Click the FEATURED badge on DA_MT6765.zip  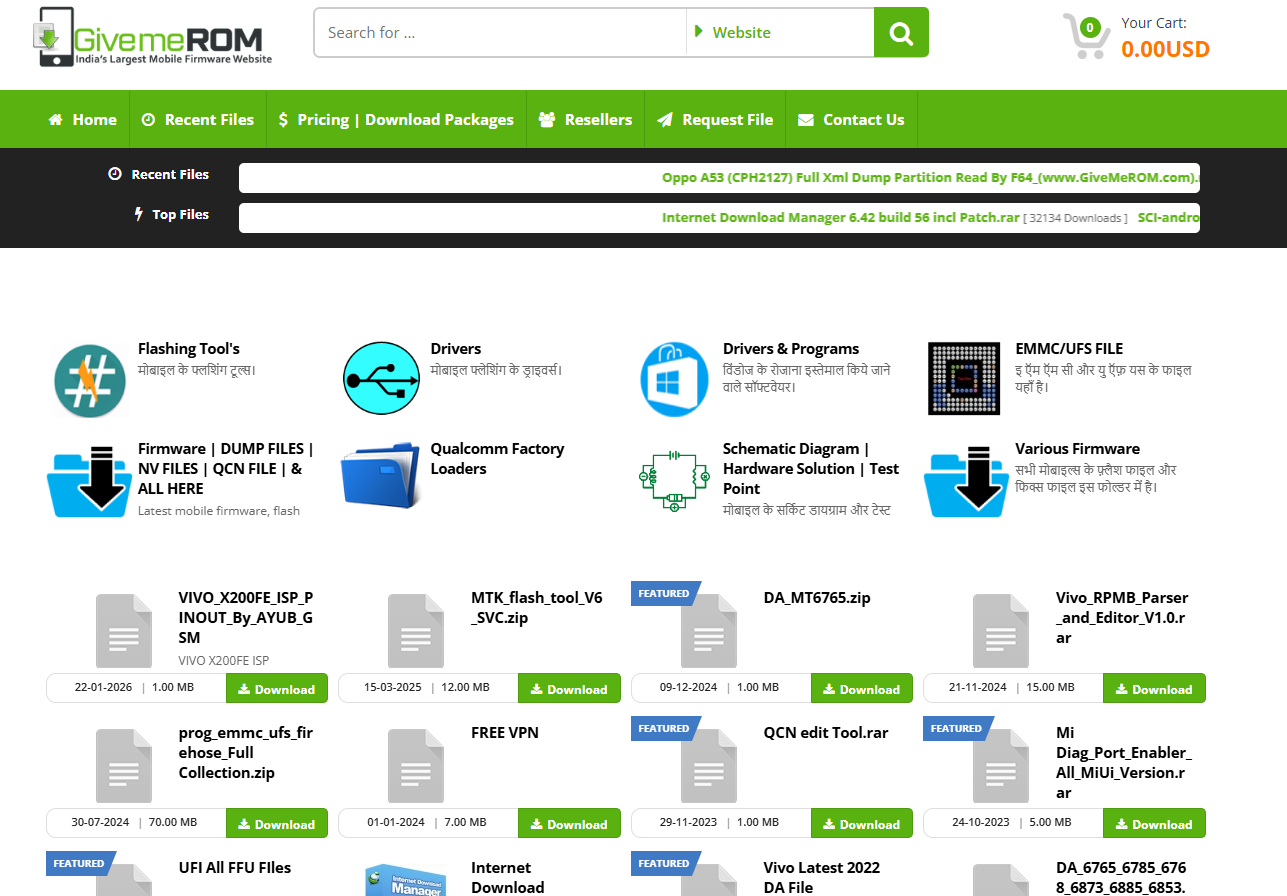[x=665, y=593]
